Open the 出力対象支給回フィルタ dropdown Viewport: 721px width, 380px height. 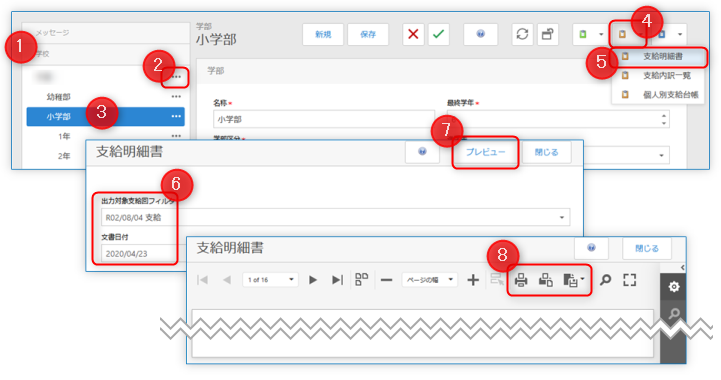pos(562,217)
